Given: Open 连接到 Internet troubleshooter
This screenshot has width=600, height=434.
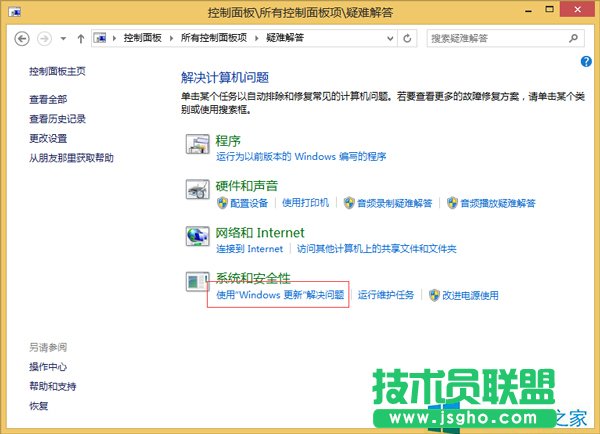Looking at the screenshot, I should click(x=249, y=249).
